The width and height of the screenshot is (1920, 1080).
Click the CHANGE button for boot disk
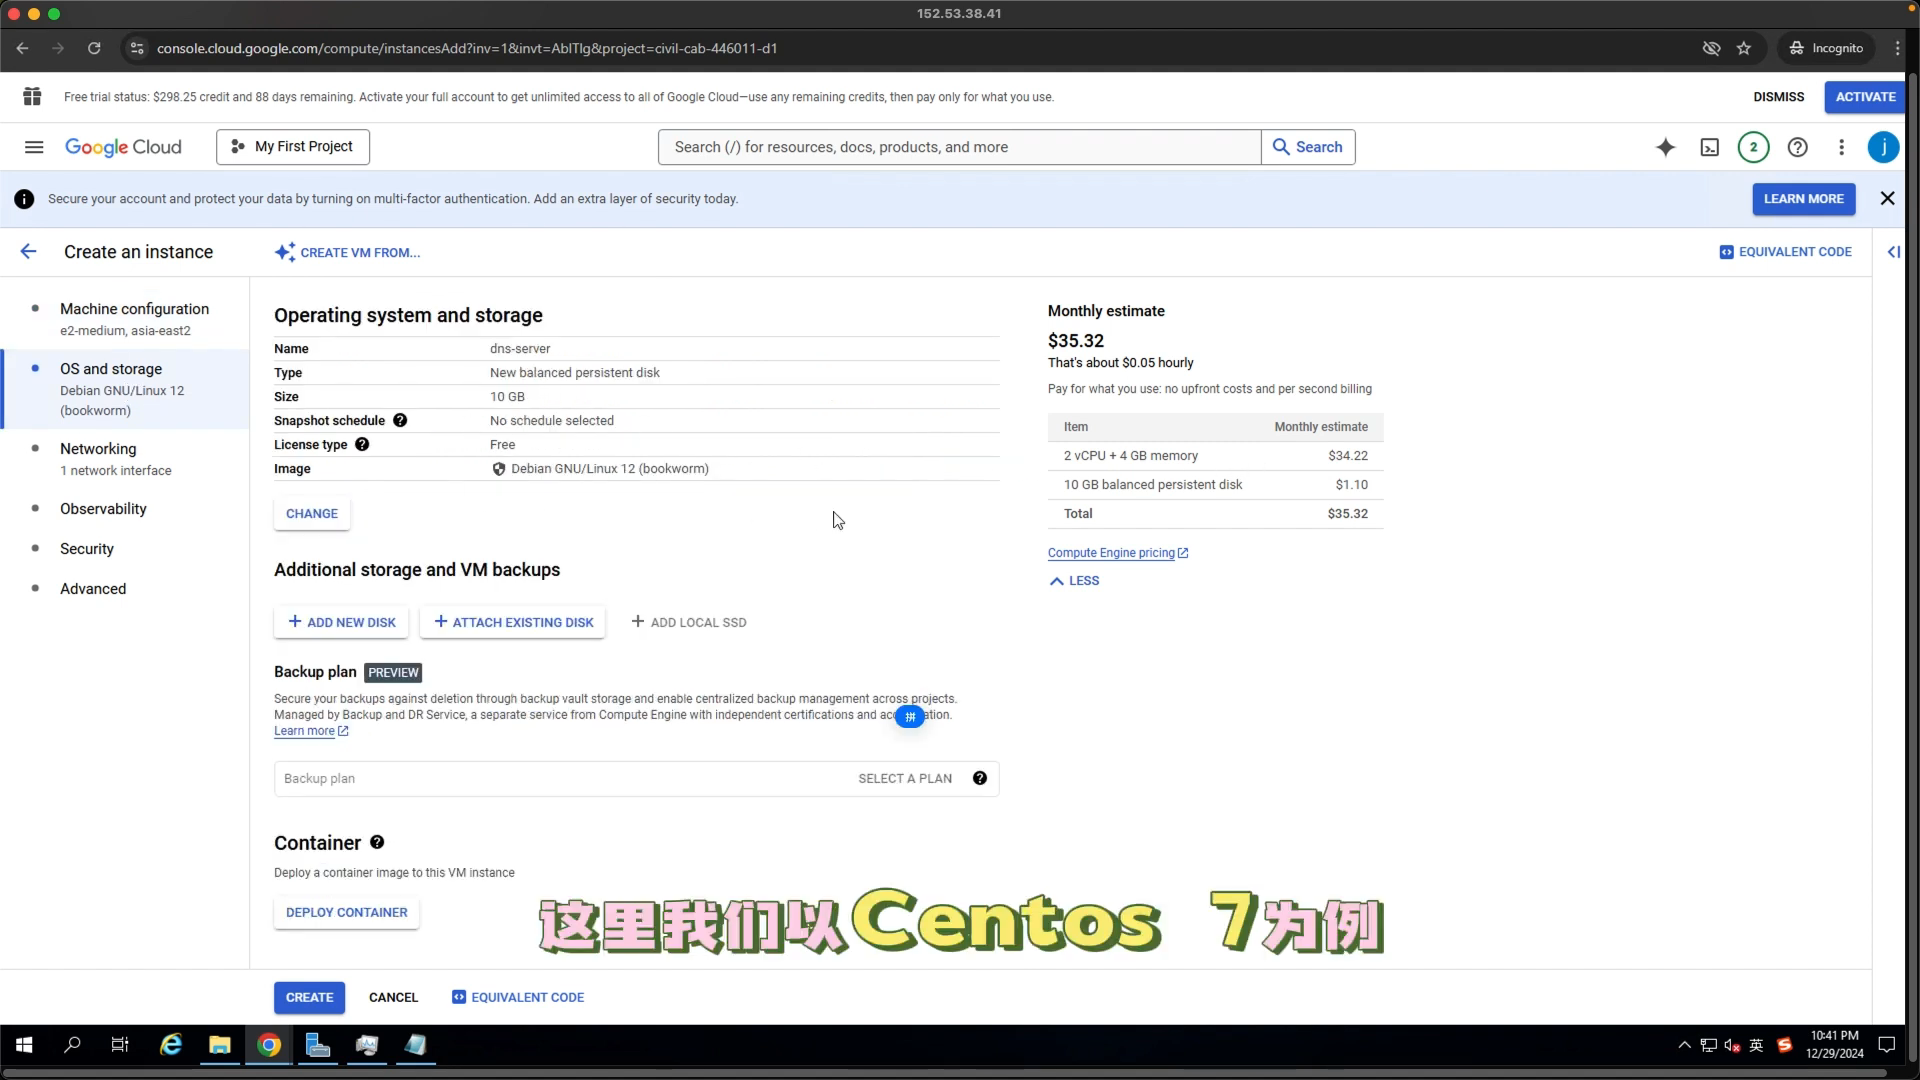pyautogui.click(x=312, y=513)
